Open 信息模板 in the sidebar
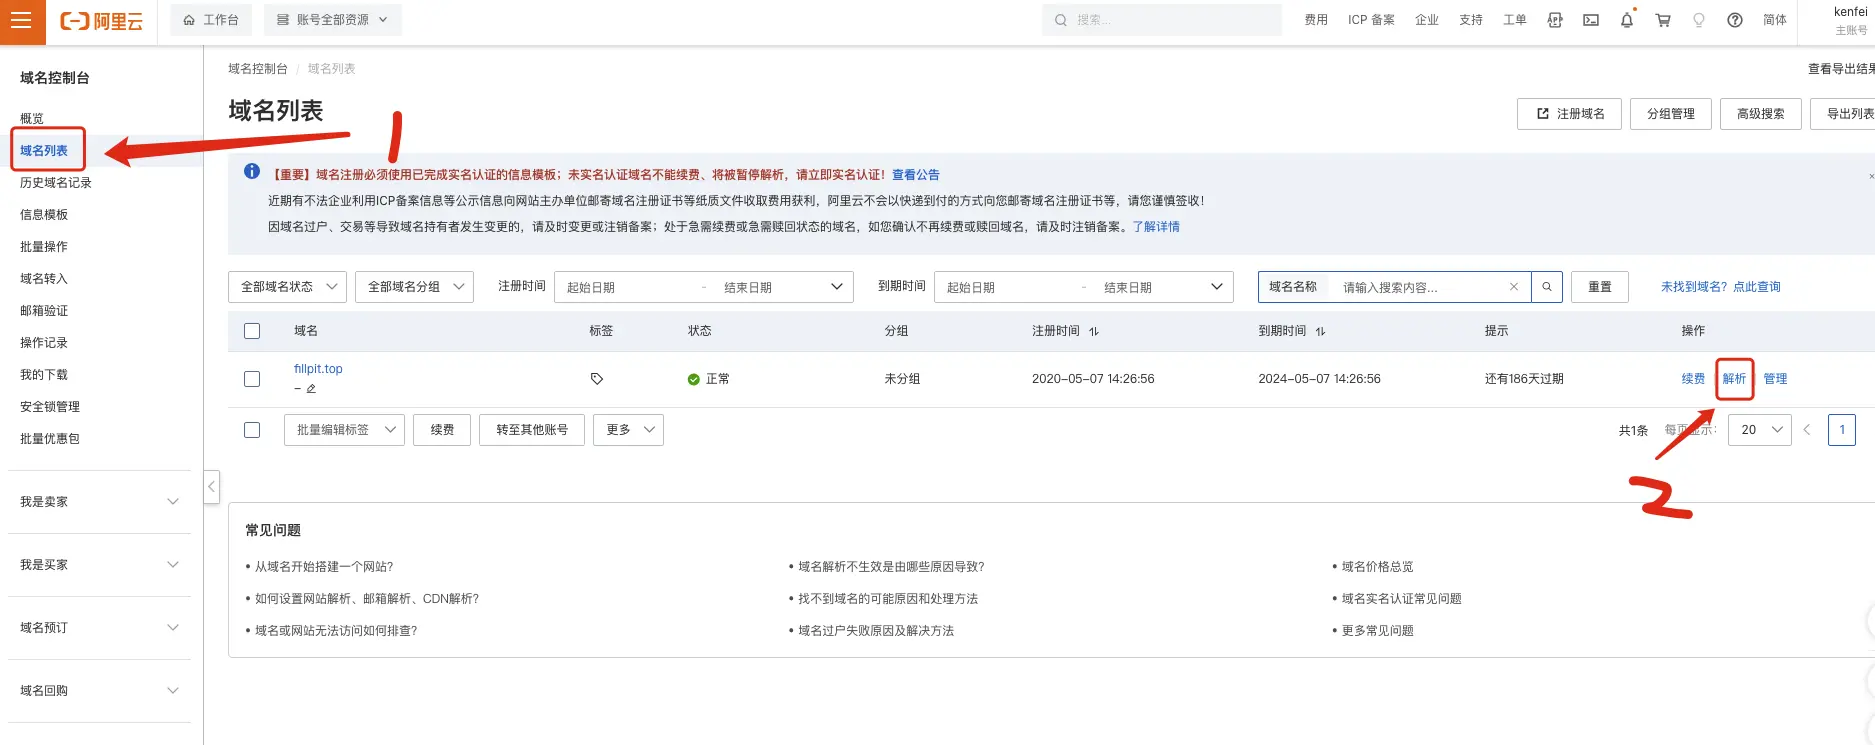This screenshot has height=745, width=1875. 44,215
